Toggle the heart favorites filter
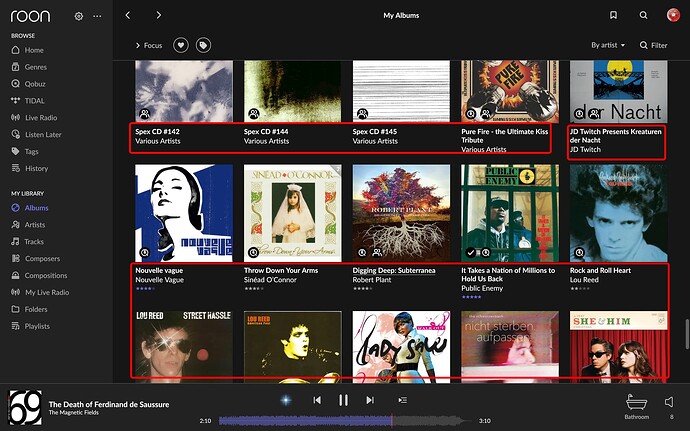Screen dimensions: 690x431 point(180,45)
